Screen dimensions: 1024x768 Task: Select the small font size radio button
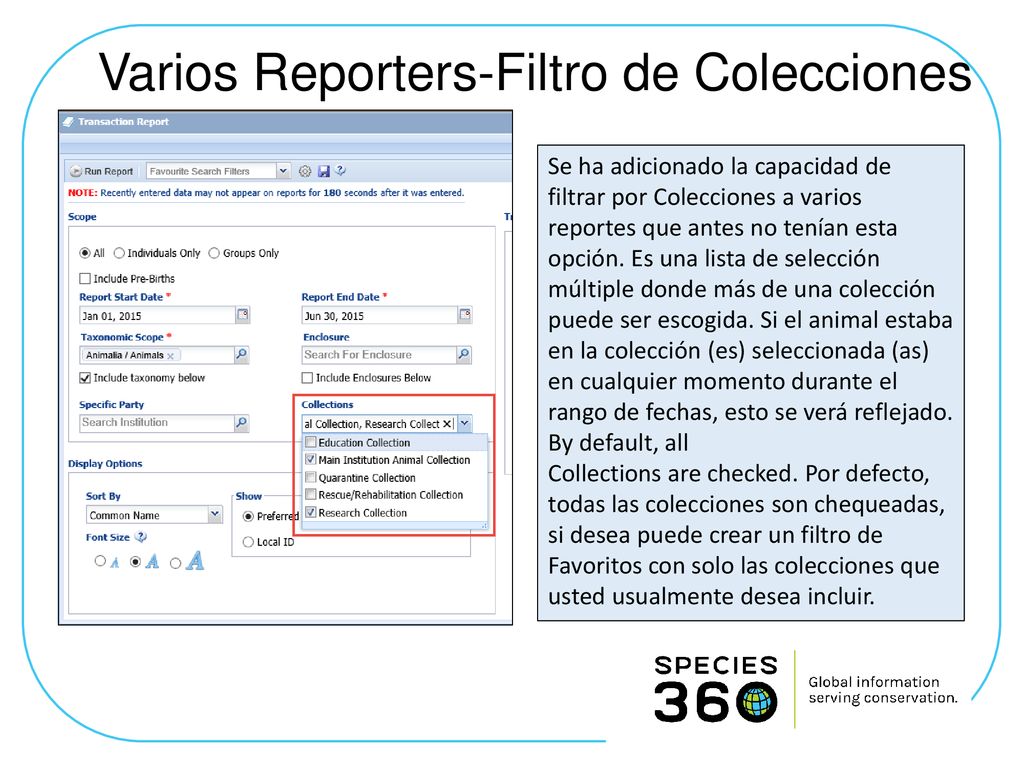(x=100, y=560)
